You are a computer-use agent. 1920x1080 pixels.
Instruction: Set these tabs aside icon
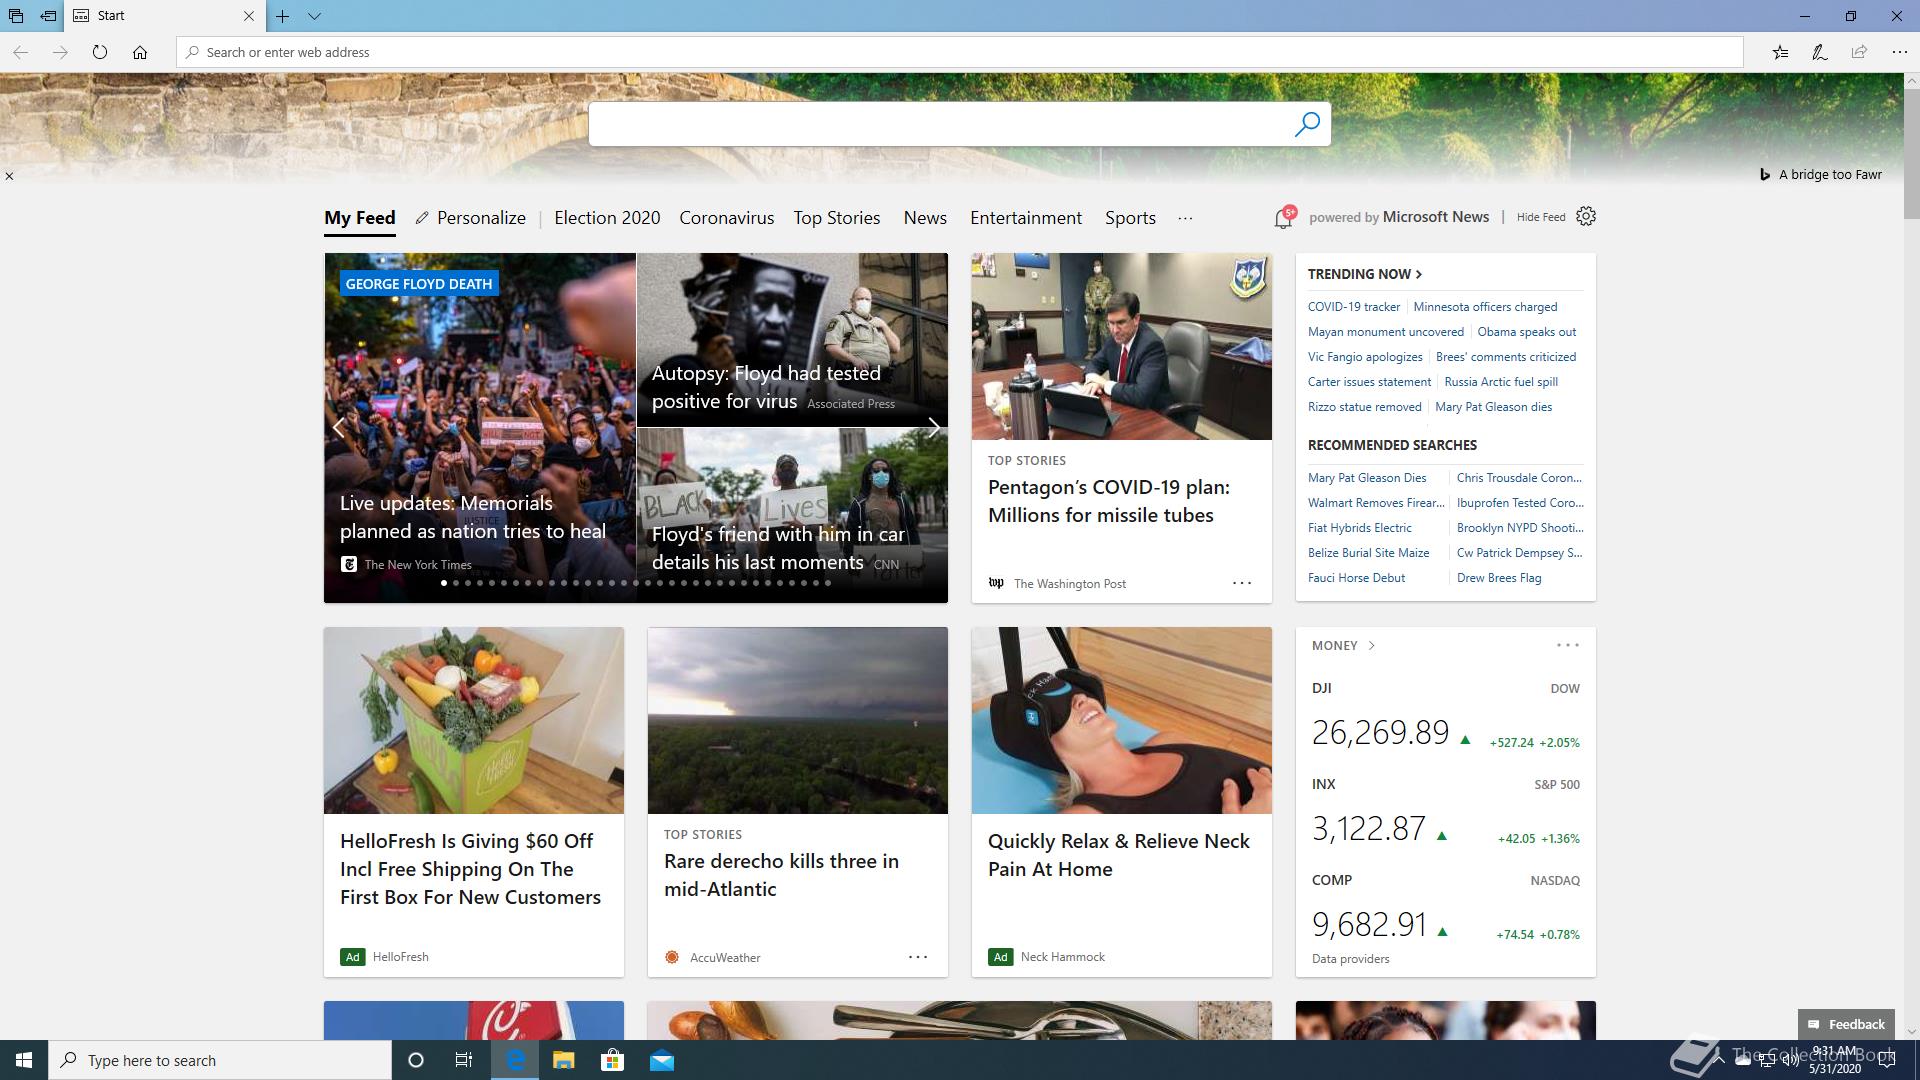pos(48,16)
